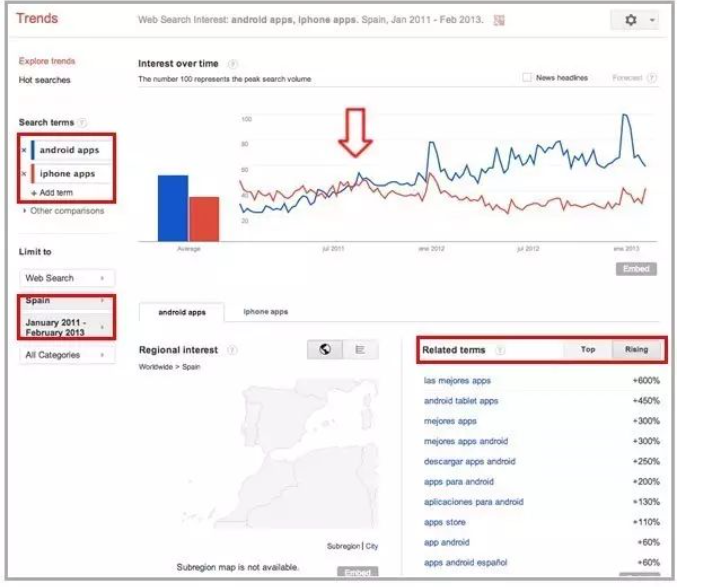Go to Explore trends
Viewport: 710px width, 587px height.
point(47,61)
